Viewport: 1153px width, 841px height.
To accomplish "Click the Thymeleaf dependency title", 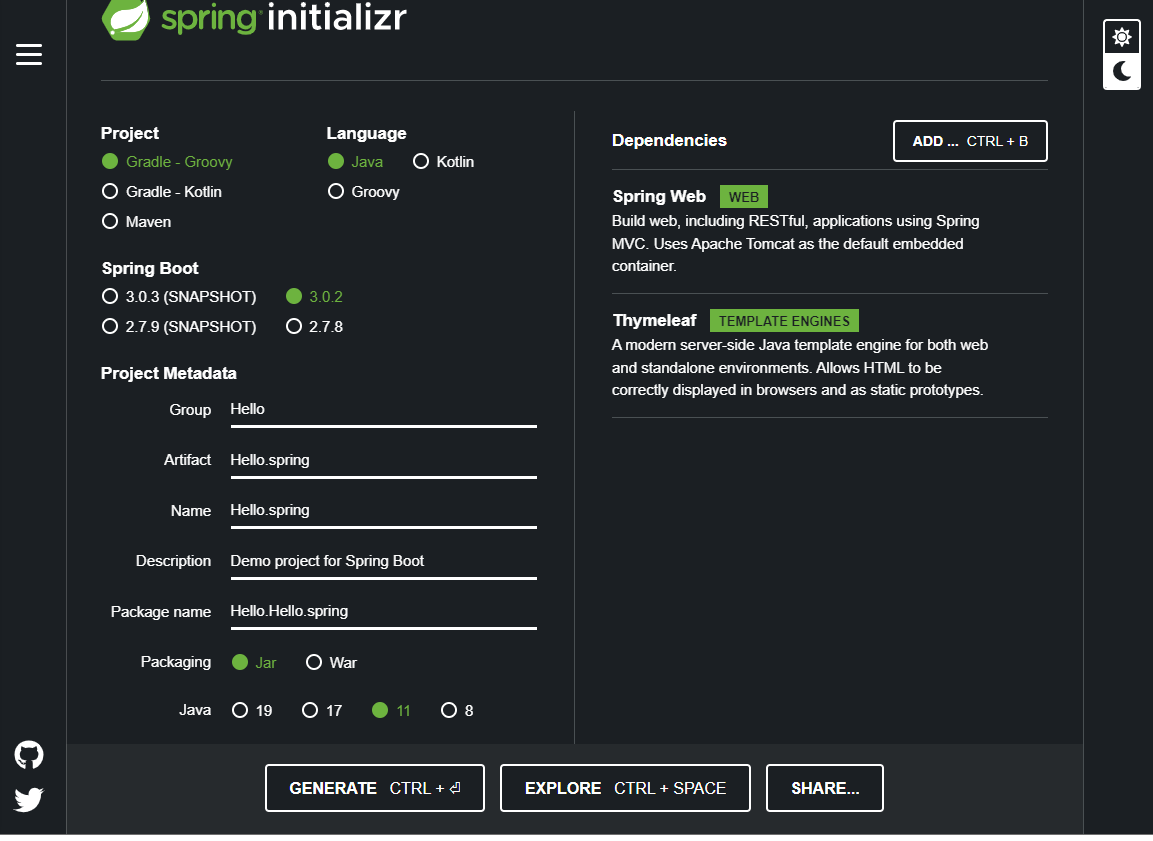I will click(654, 321).
